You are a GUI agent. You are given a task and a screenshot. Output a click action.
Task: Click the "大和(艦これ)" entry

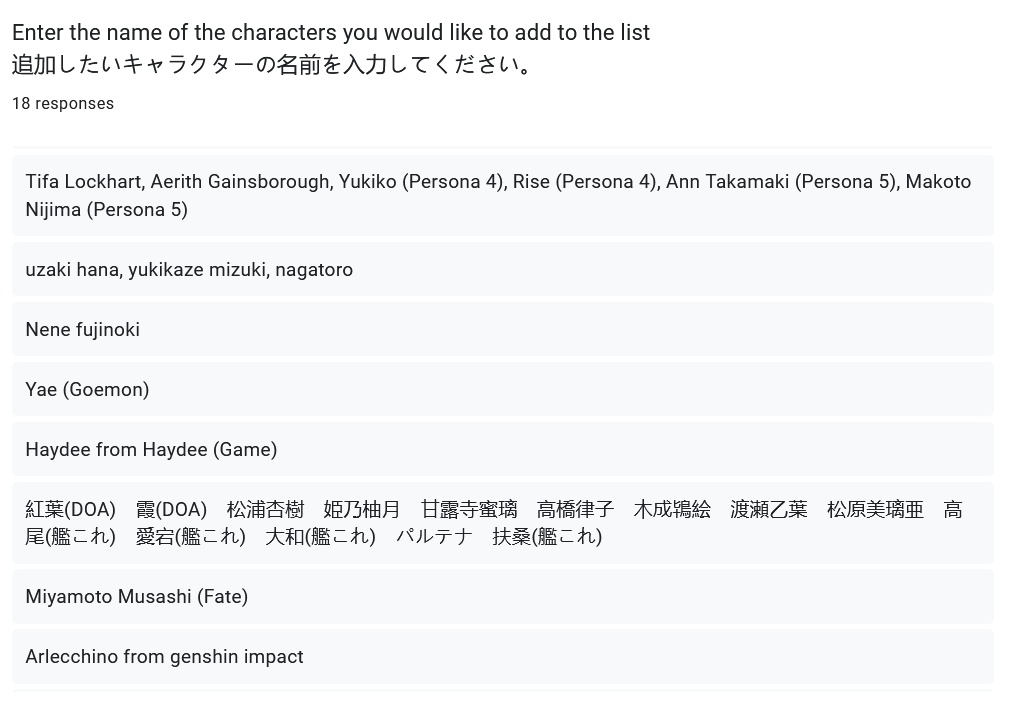pyautogui.click(x=320, y=537)
